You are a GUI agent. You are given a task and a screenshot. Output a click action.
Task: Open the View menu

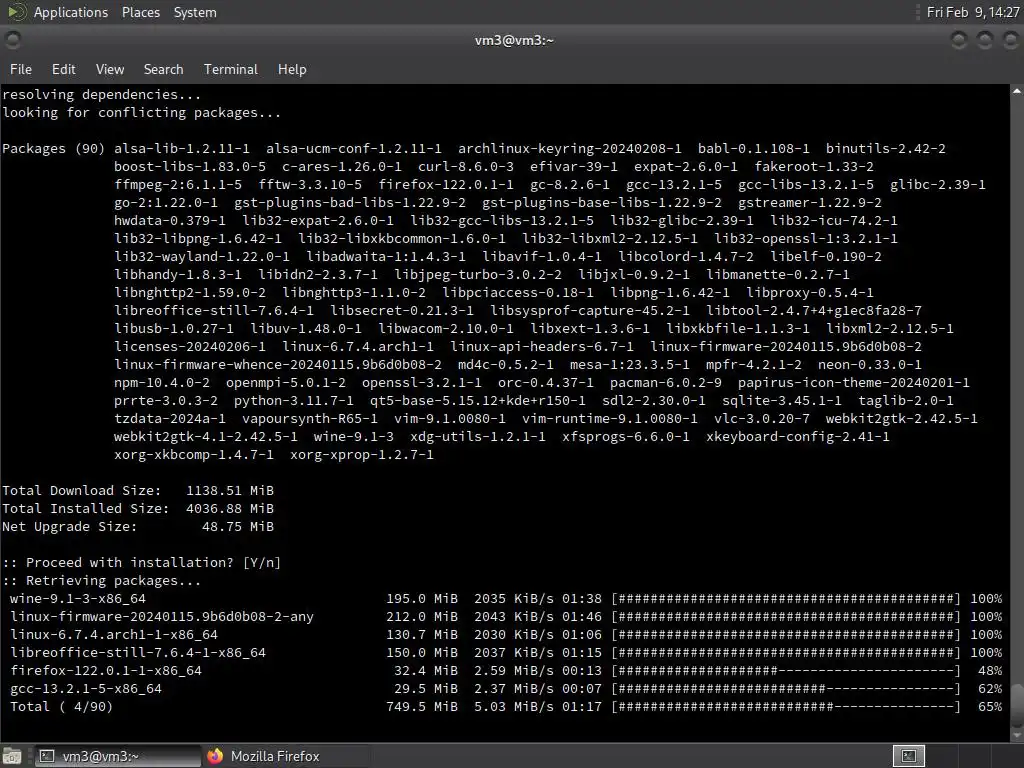pyautogui.click(x=110, y=69)
